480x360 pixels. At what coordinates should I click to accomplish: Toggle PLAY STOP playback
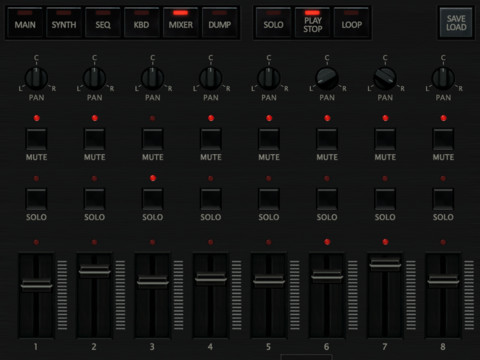point(312,23)
